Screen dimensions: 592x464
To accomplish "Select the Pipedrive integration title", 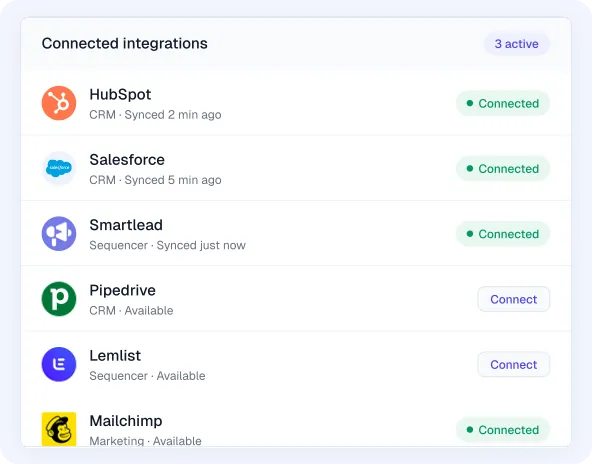I will (122, 290).
